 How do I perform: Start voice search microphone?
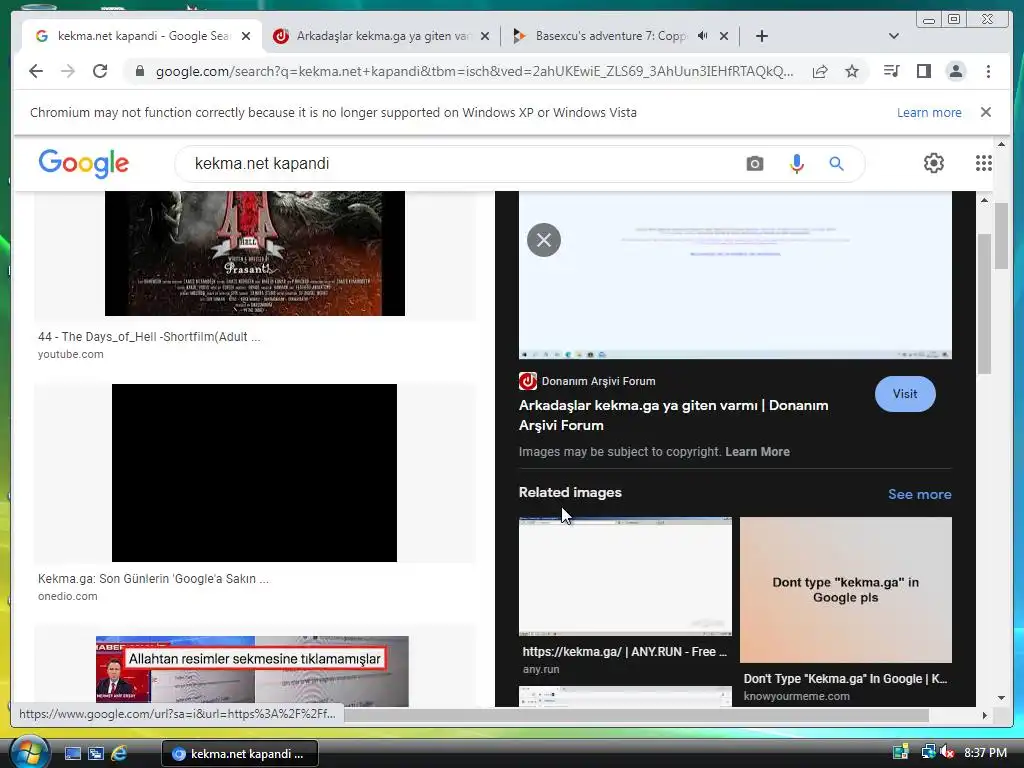[796, 163]
